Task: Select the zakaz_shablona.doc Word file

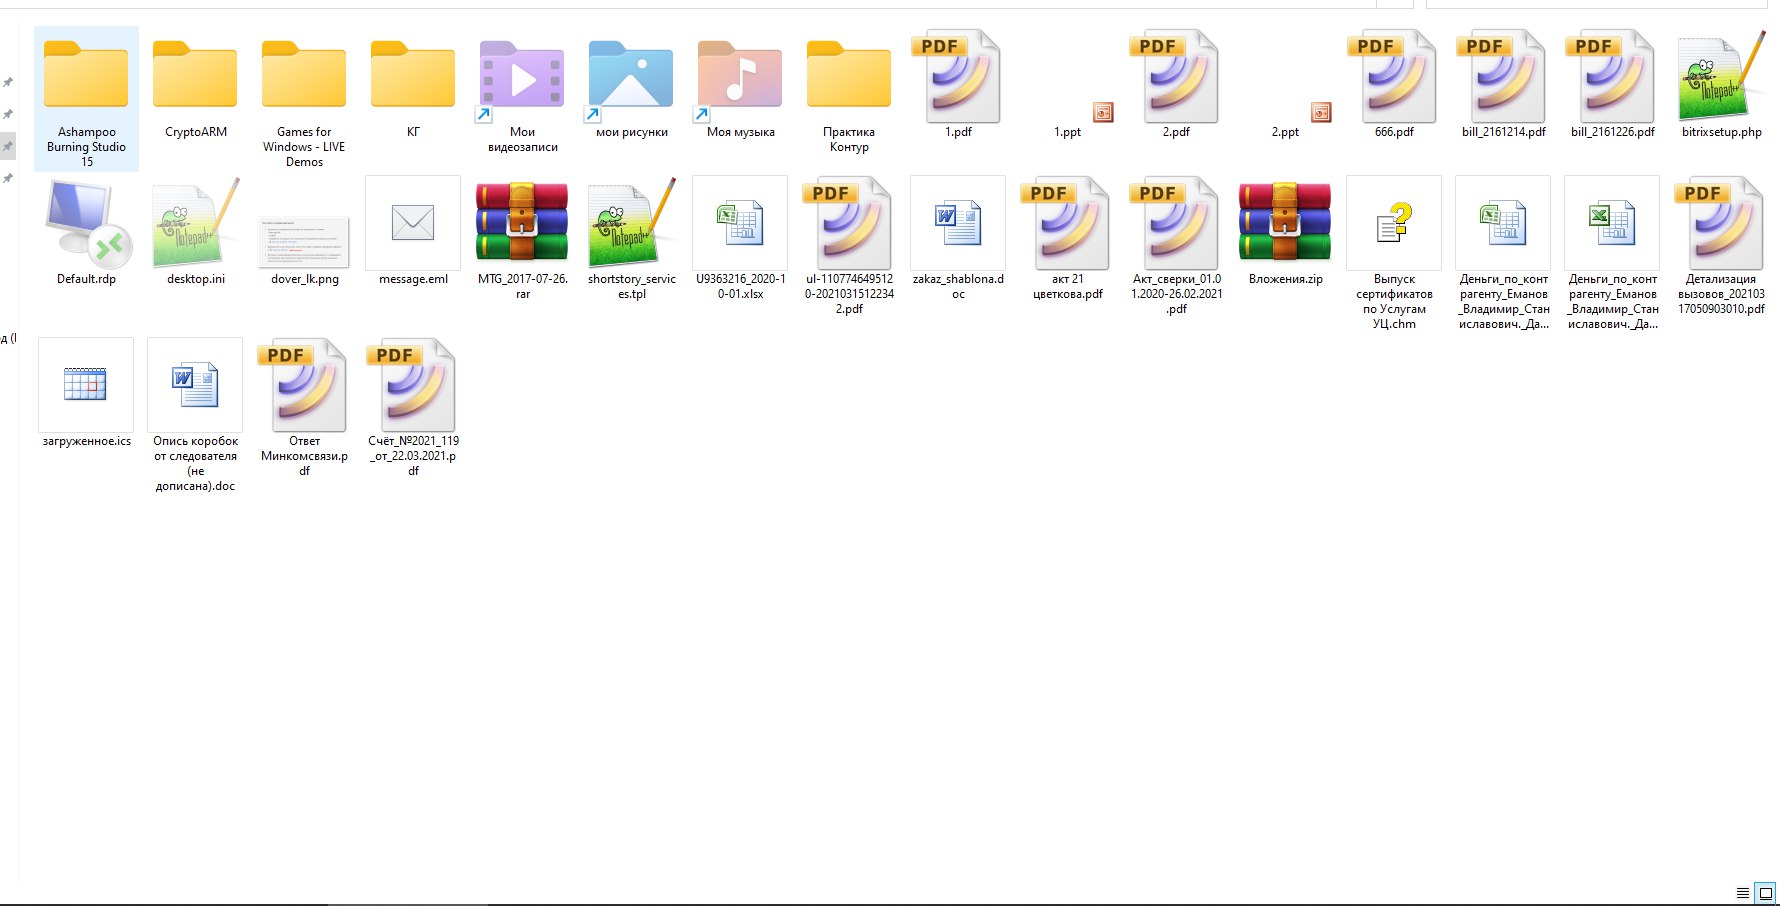Action: 958,240
